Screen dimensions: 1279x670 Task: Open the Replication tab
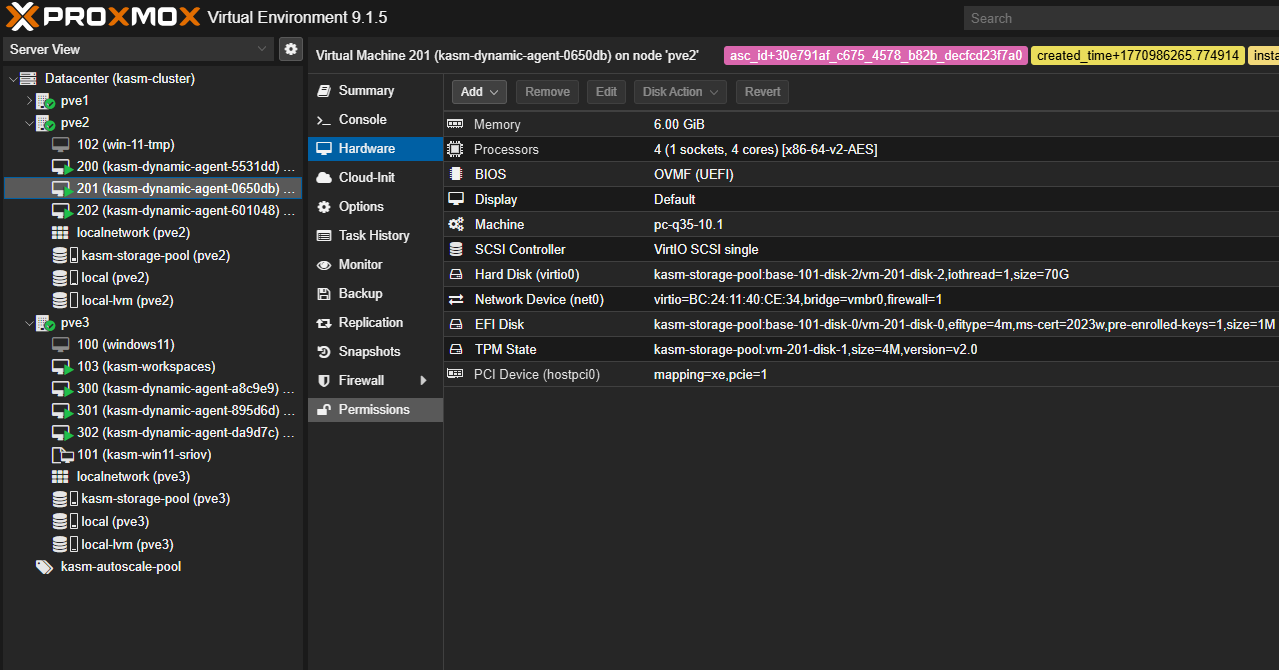coord(375,323)
